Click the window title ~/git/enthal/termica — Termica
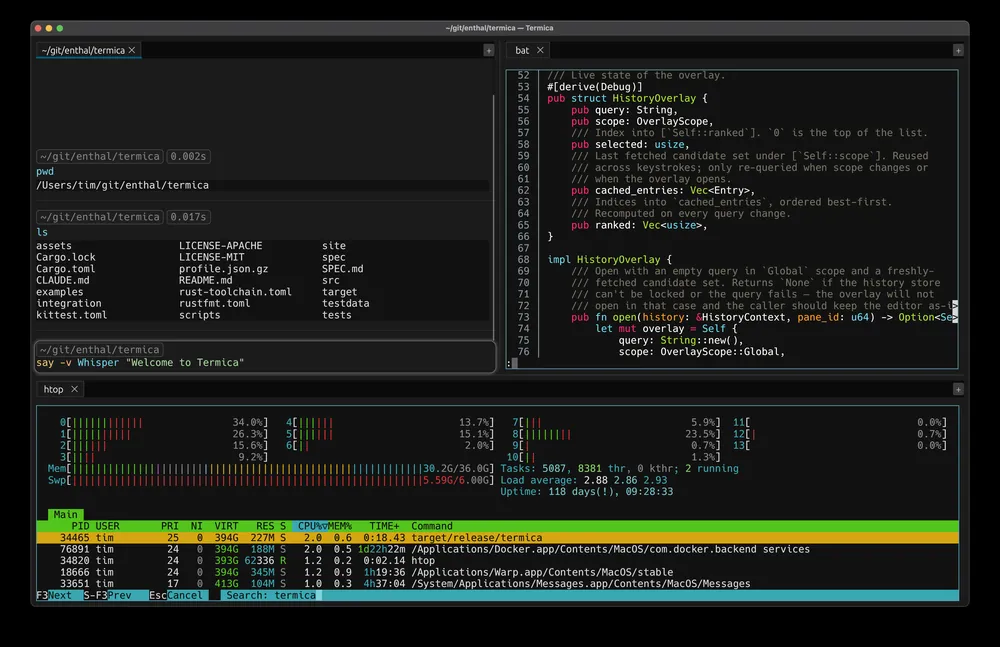 [x=499, y=28]
